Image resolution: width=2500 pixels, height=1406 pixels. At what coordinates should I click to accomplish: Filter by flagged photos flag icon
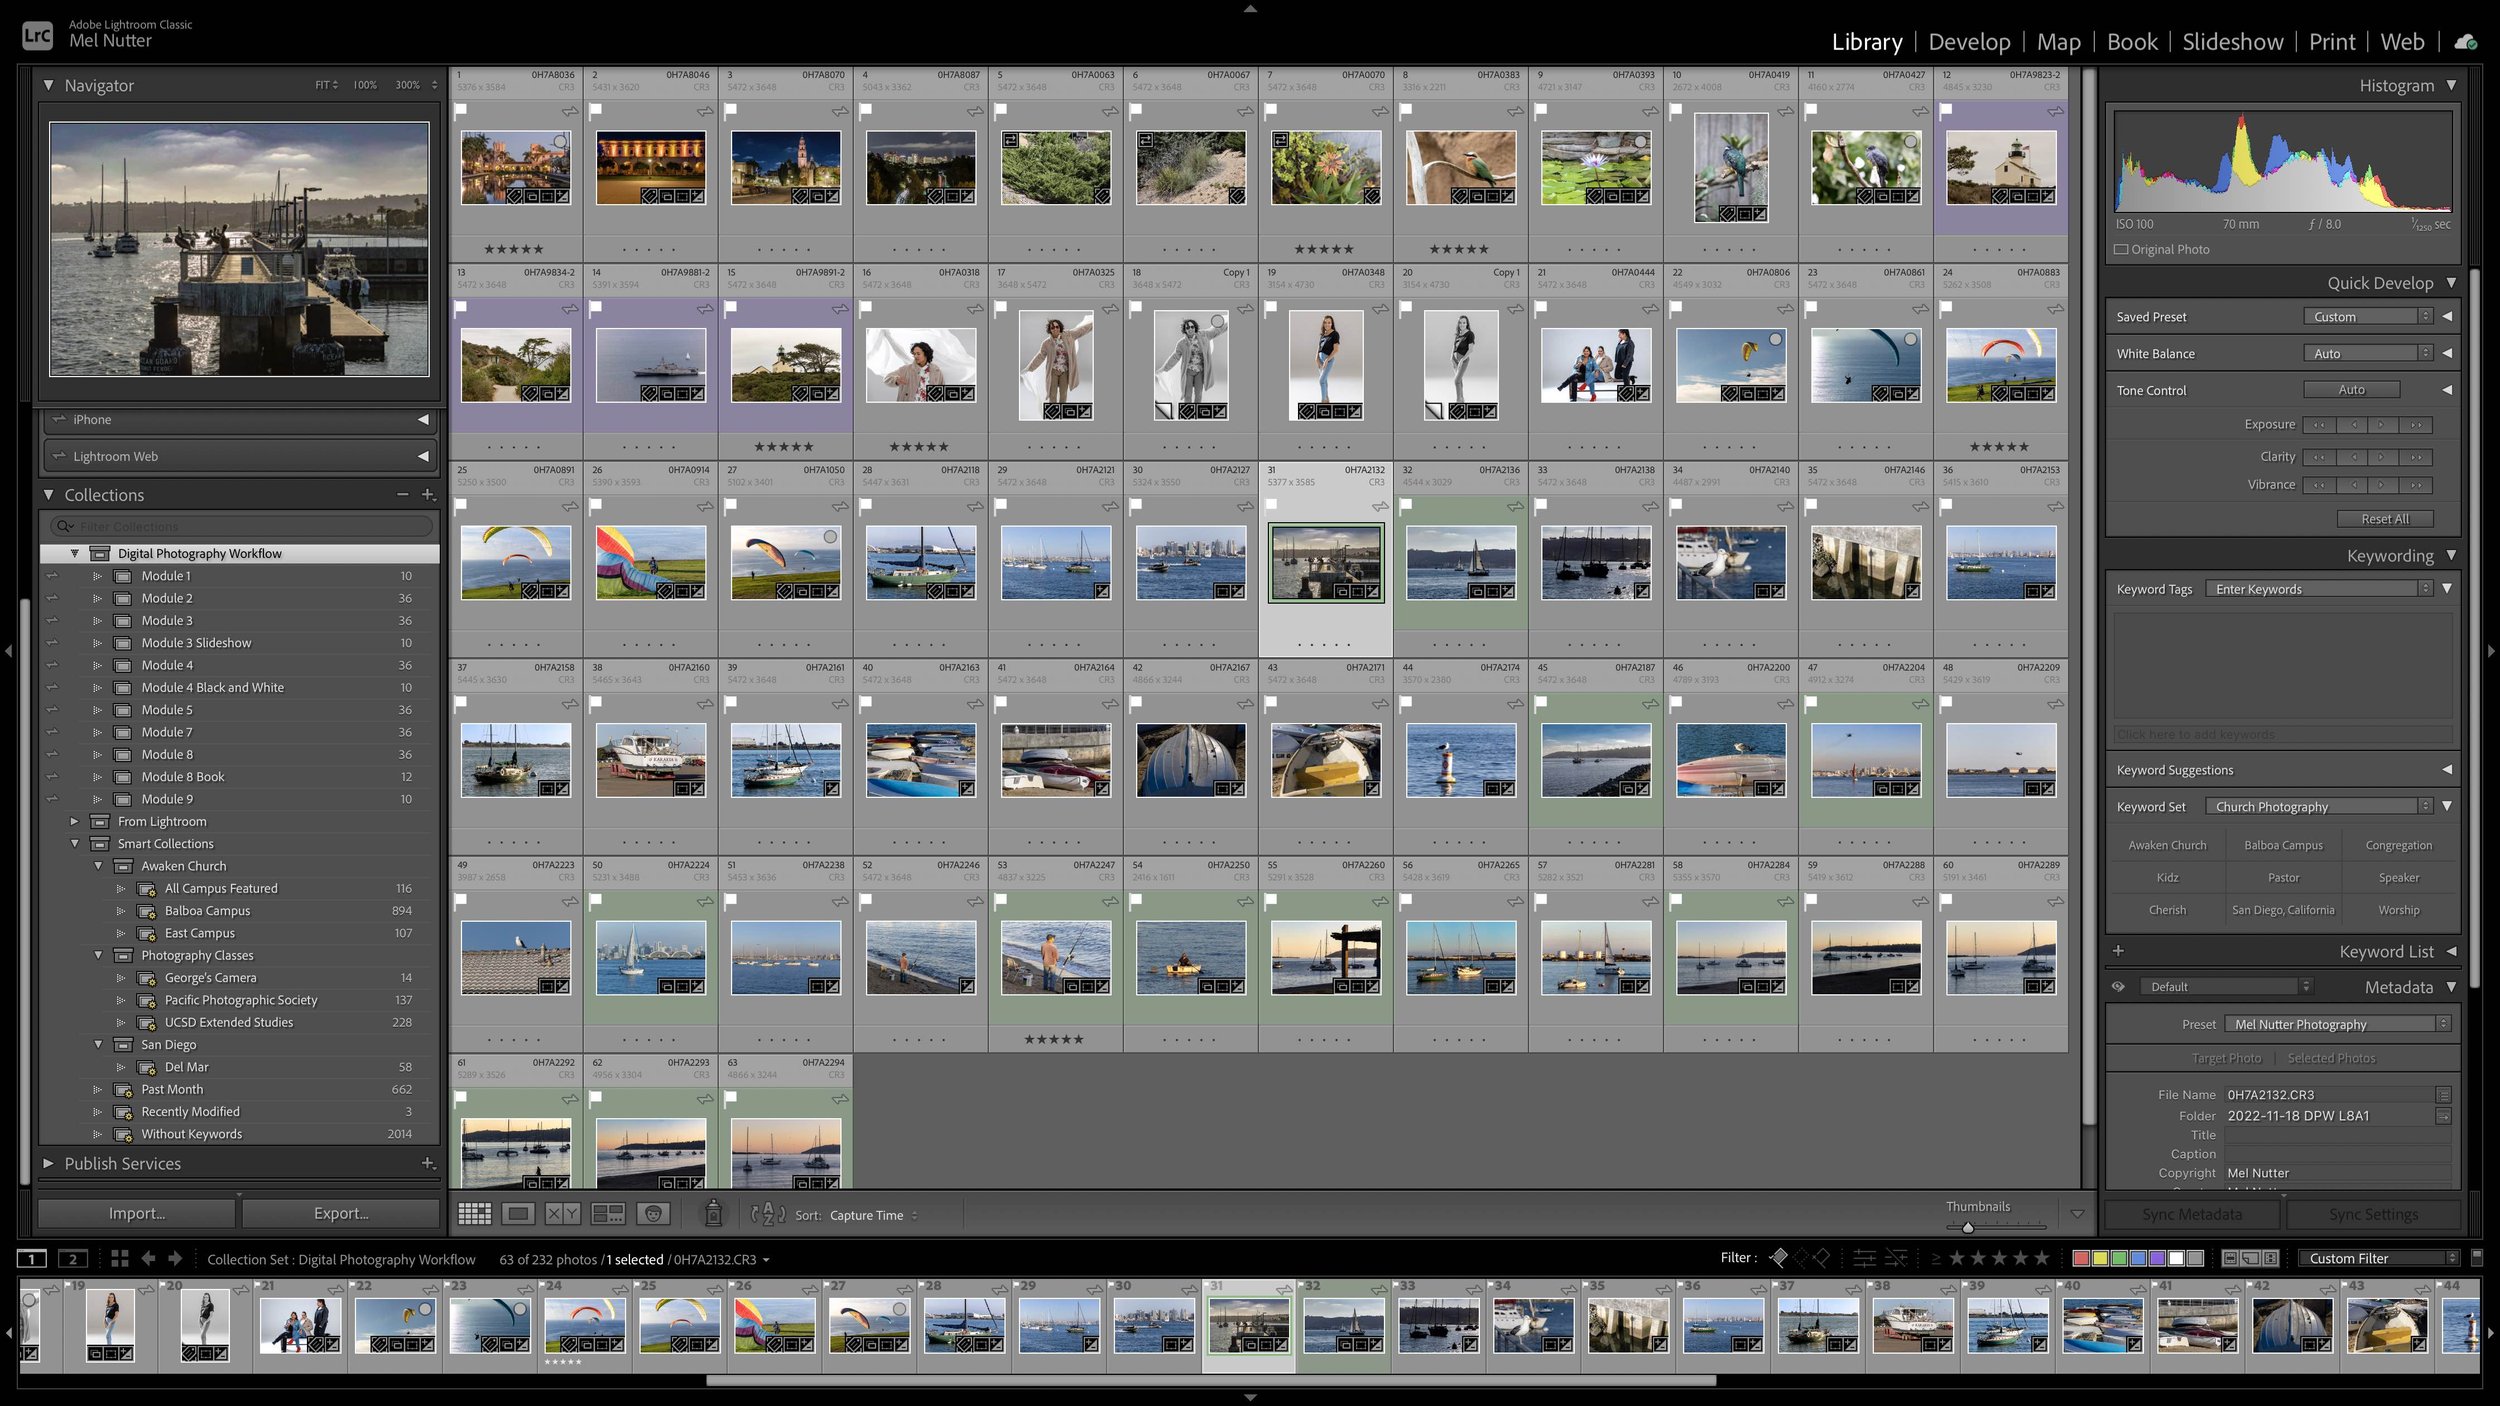[x=1779, y=1258]
